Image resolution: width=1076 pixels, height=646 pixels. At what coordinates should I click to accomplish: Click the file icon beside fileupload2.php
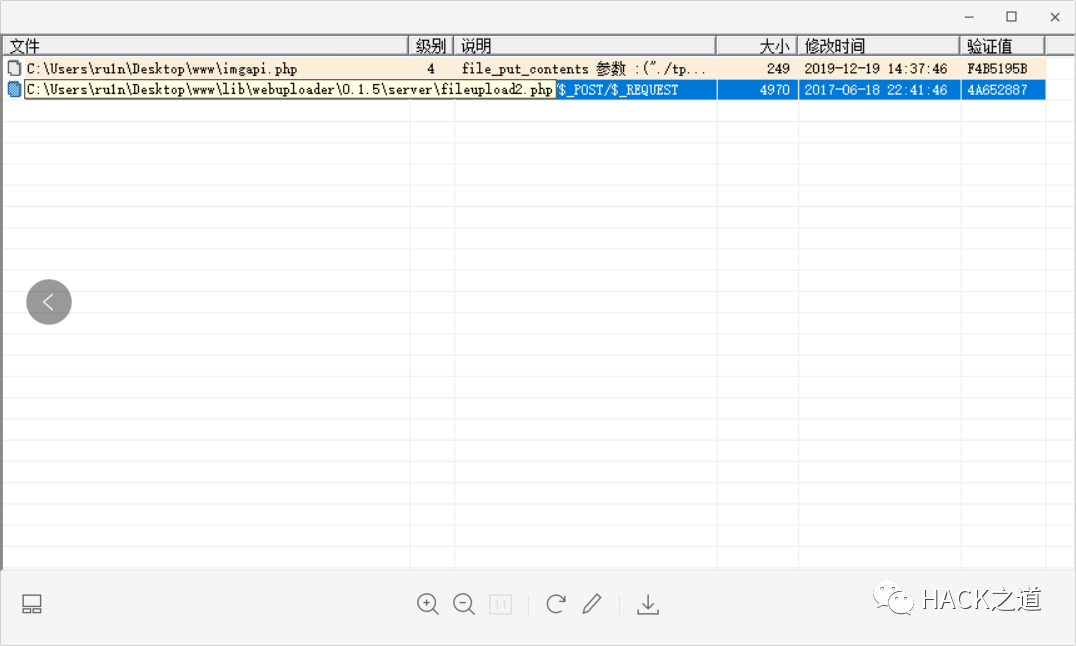pos(13,89)
